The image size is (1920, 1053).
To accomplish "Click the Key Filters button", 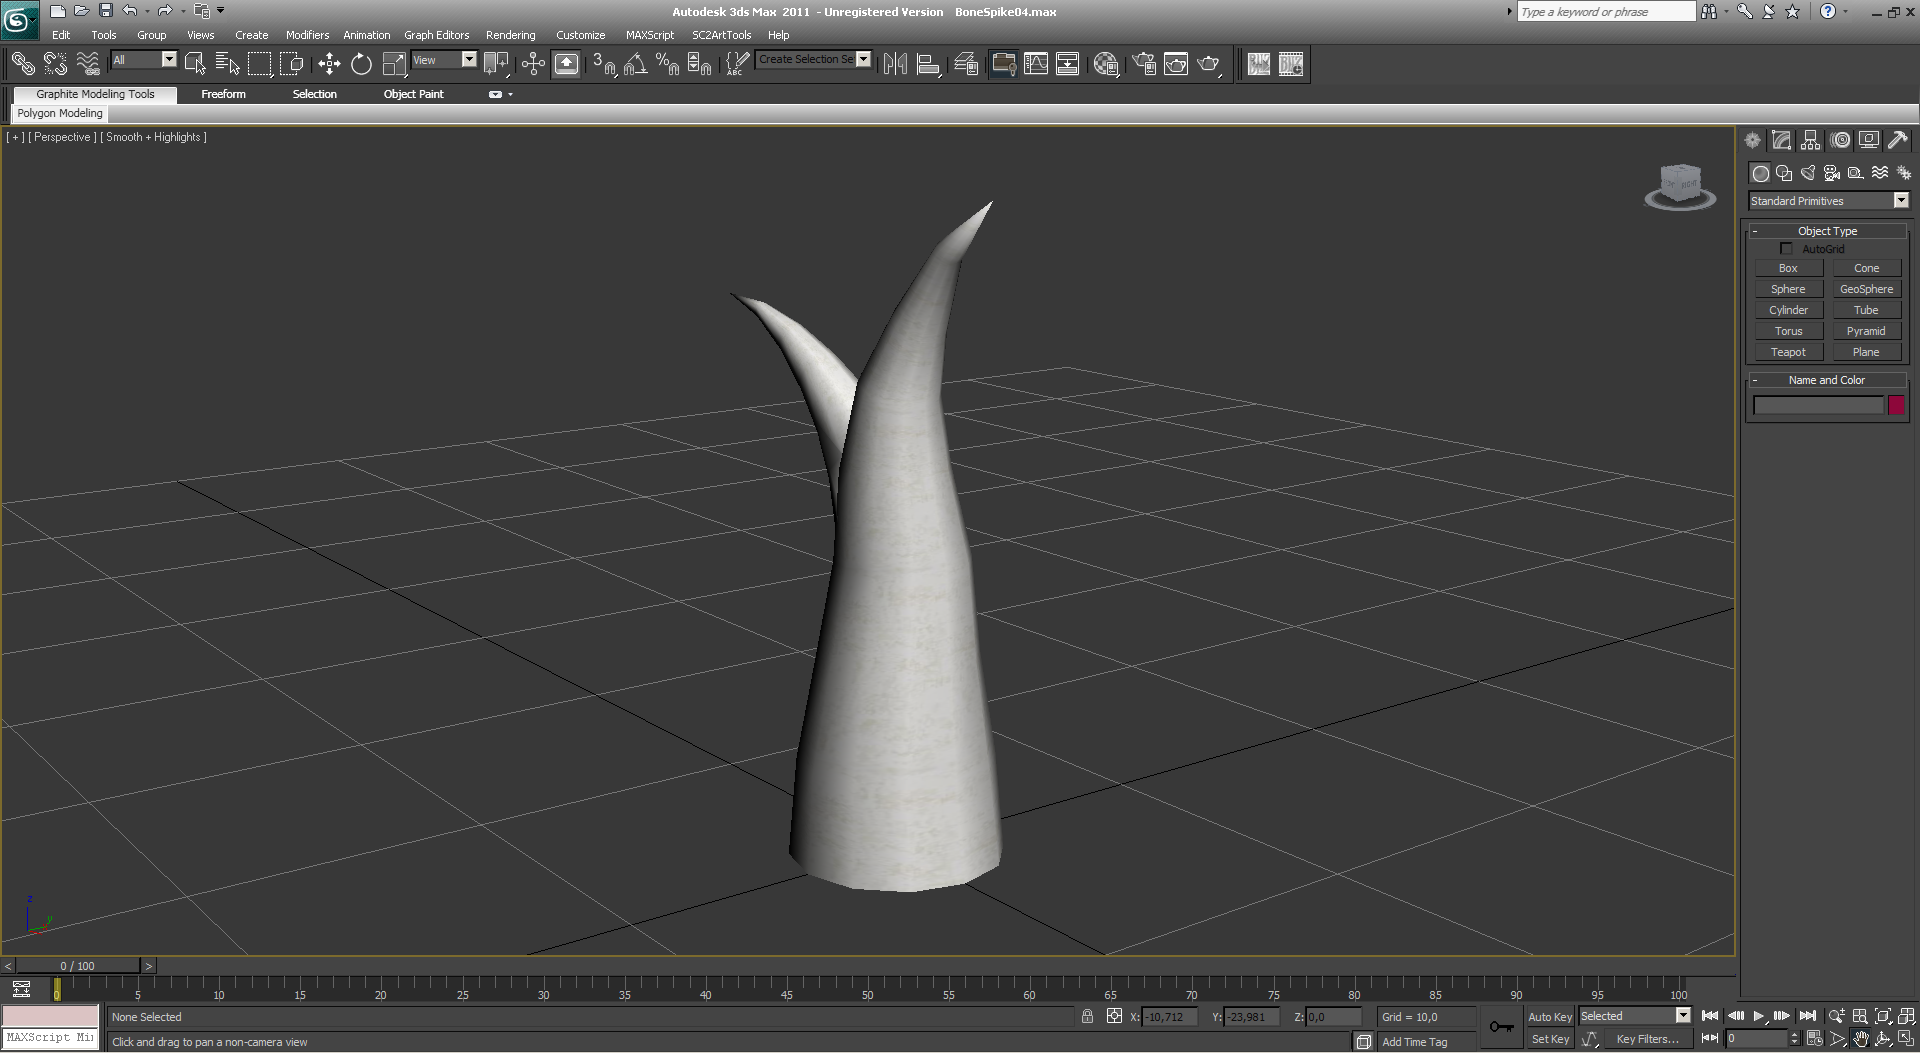I will point(1647,1039).
